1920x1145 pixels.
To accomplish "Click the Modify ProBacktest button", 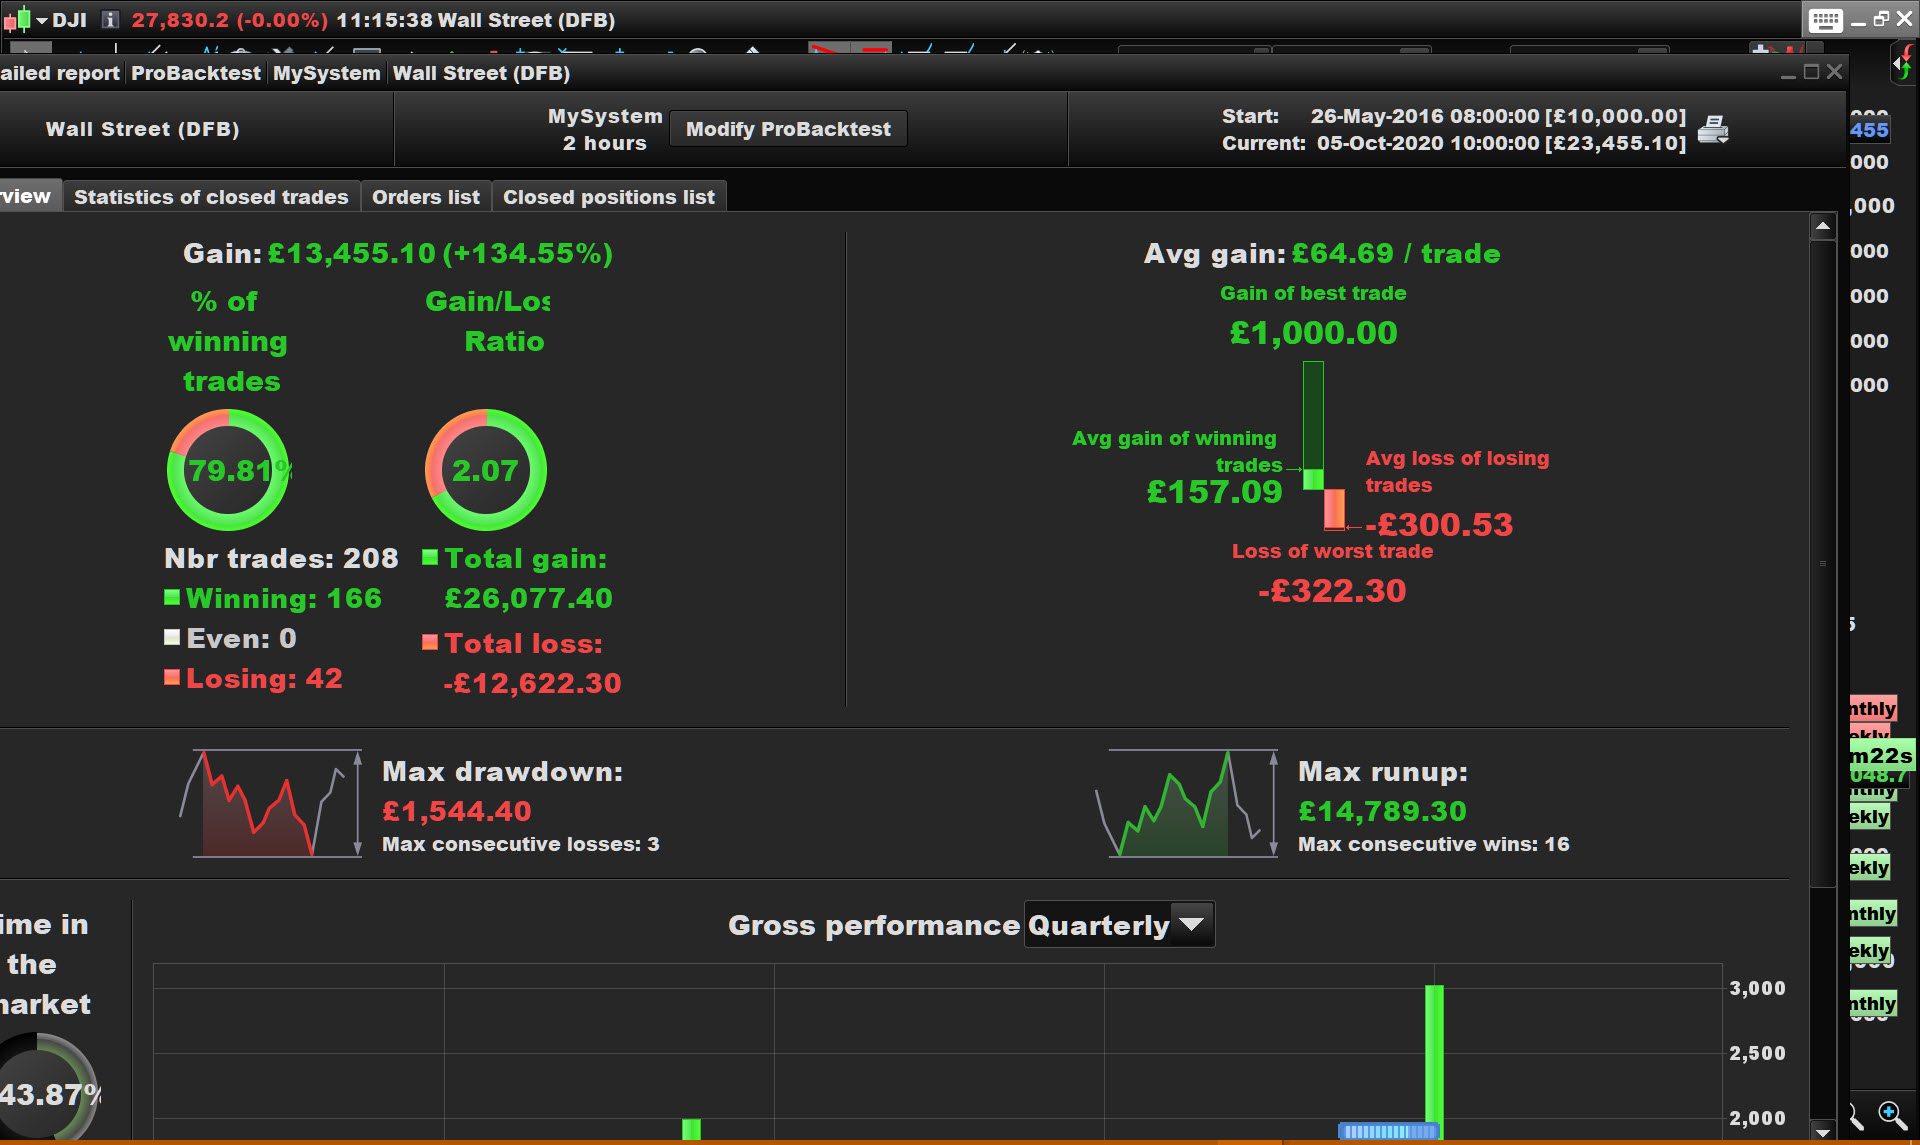I will tap(788, 129).
